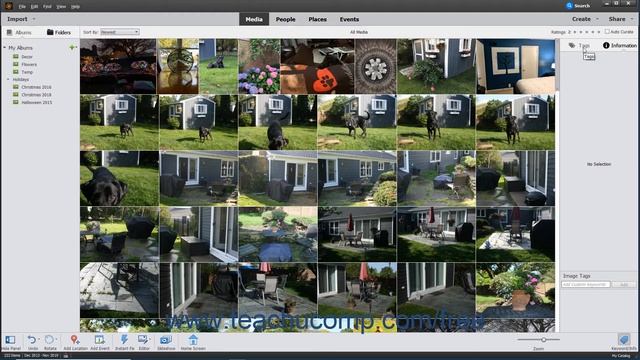The height and width of the screenshot is (360, 640).
Task: Open the View menu
Action: pyautogui.click(x=61, y=7)
